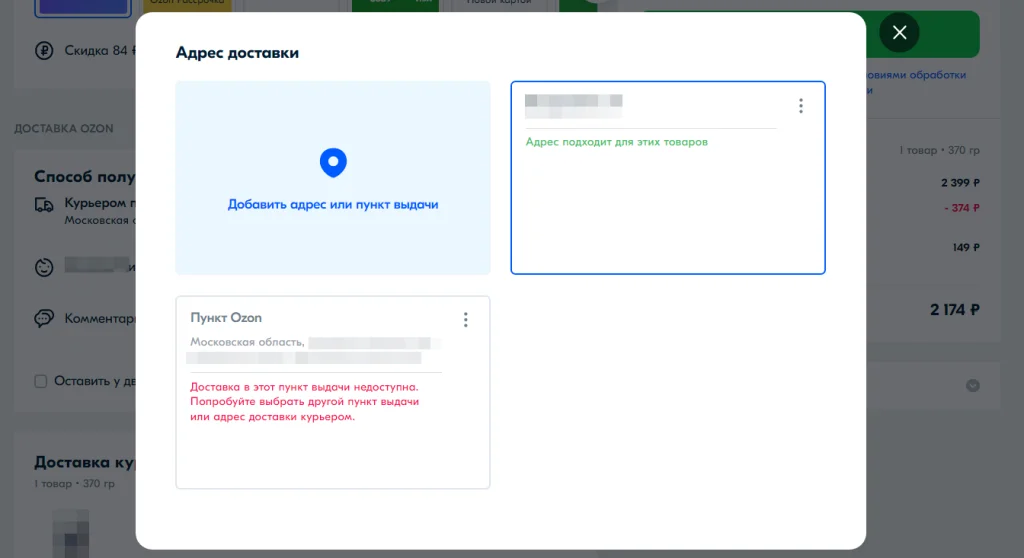Viewport: 1024px width, 558px height.
Task: Open three-dot menu on the selected address card
Action: click(x=800, y=106)
